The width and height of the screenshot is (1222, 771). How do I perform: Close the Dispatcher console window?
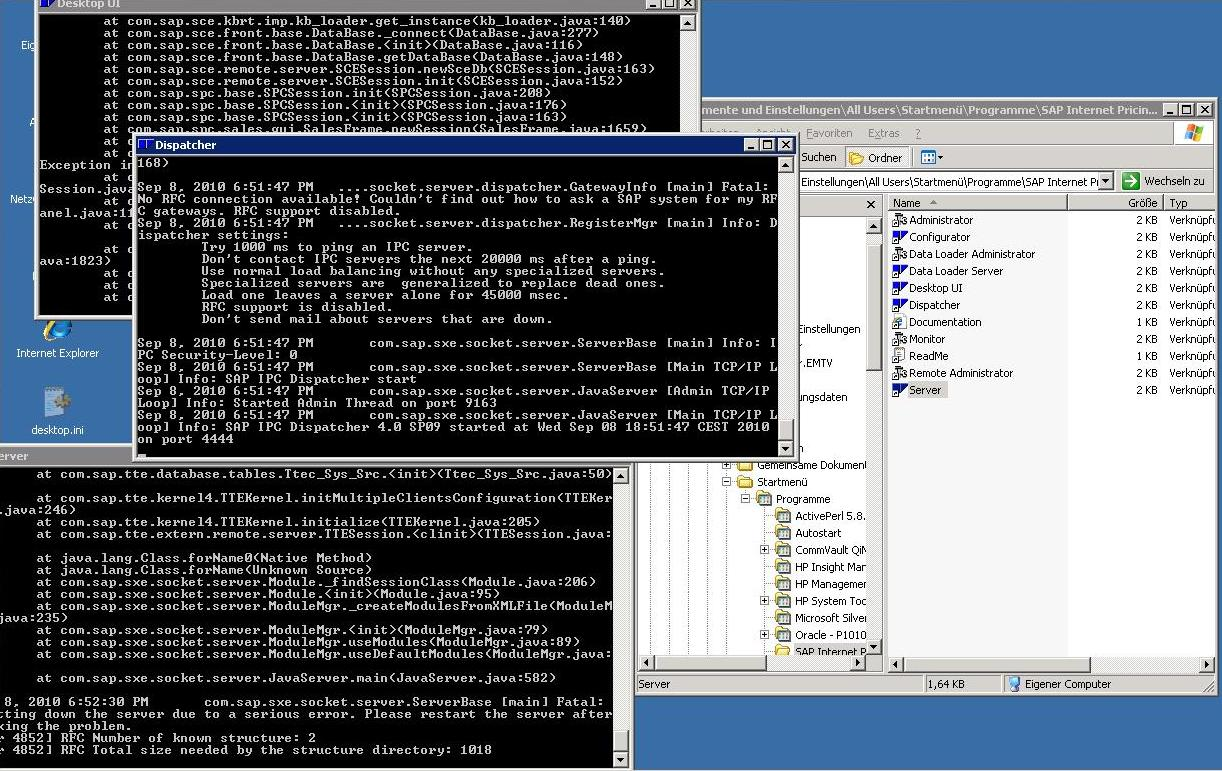[785, 145]
